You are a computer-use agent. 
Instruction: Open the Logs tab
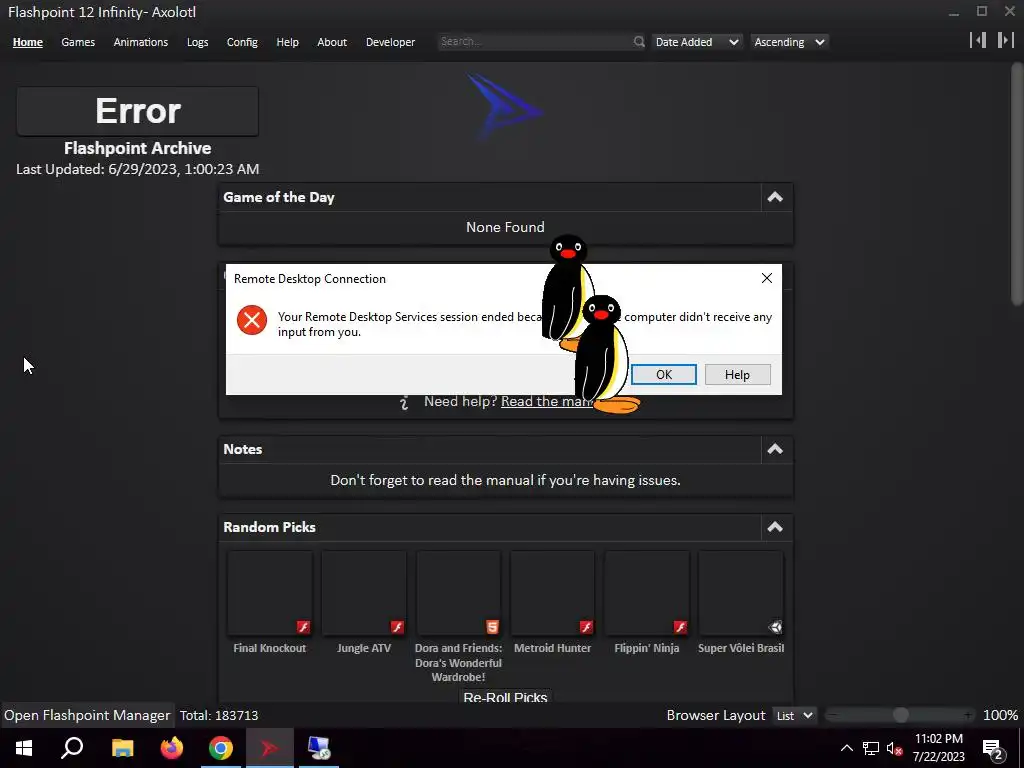click(x=197, y=42)
